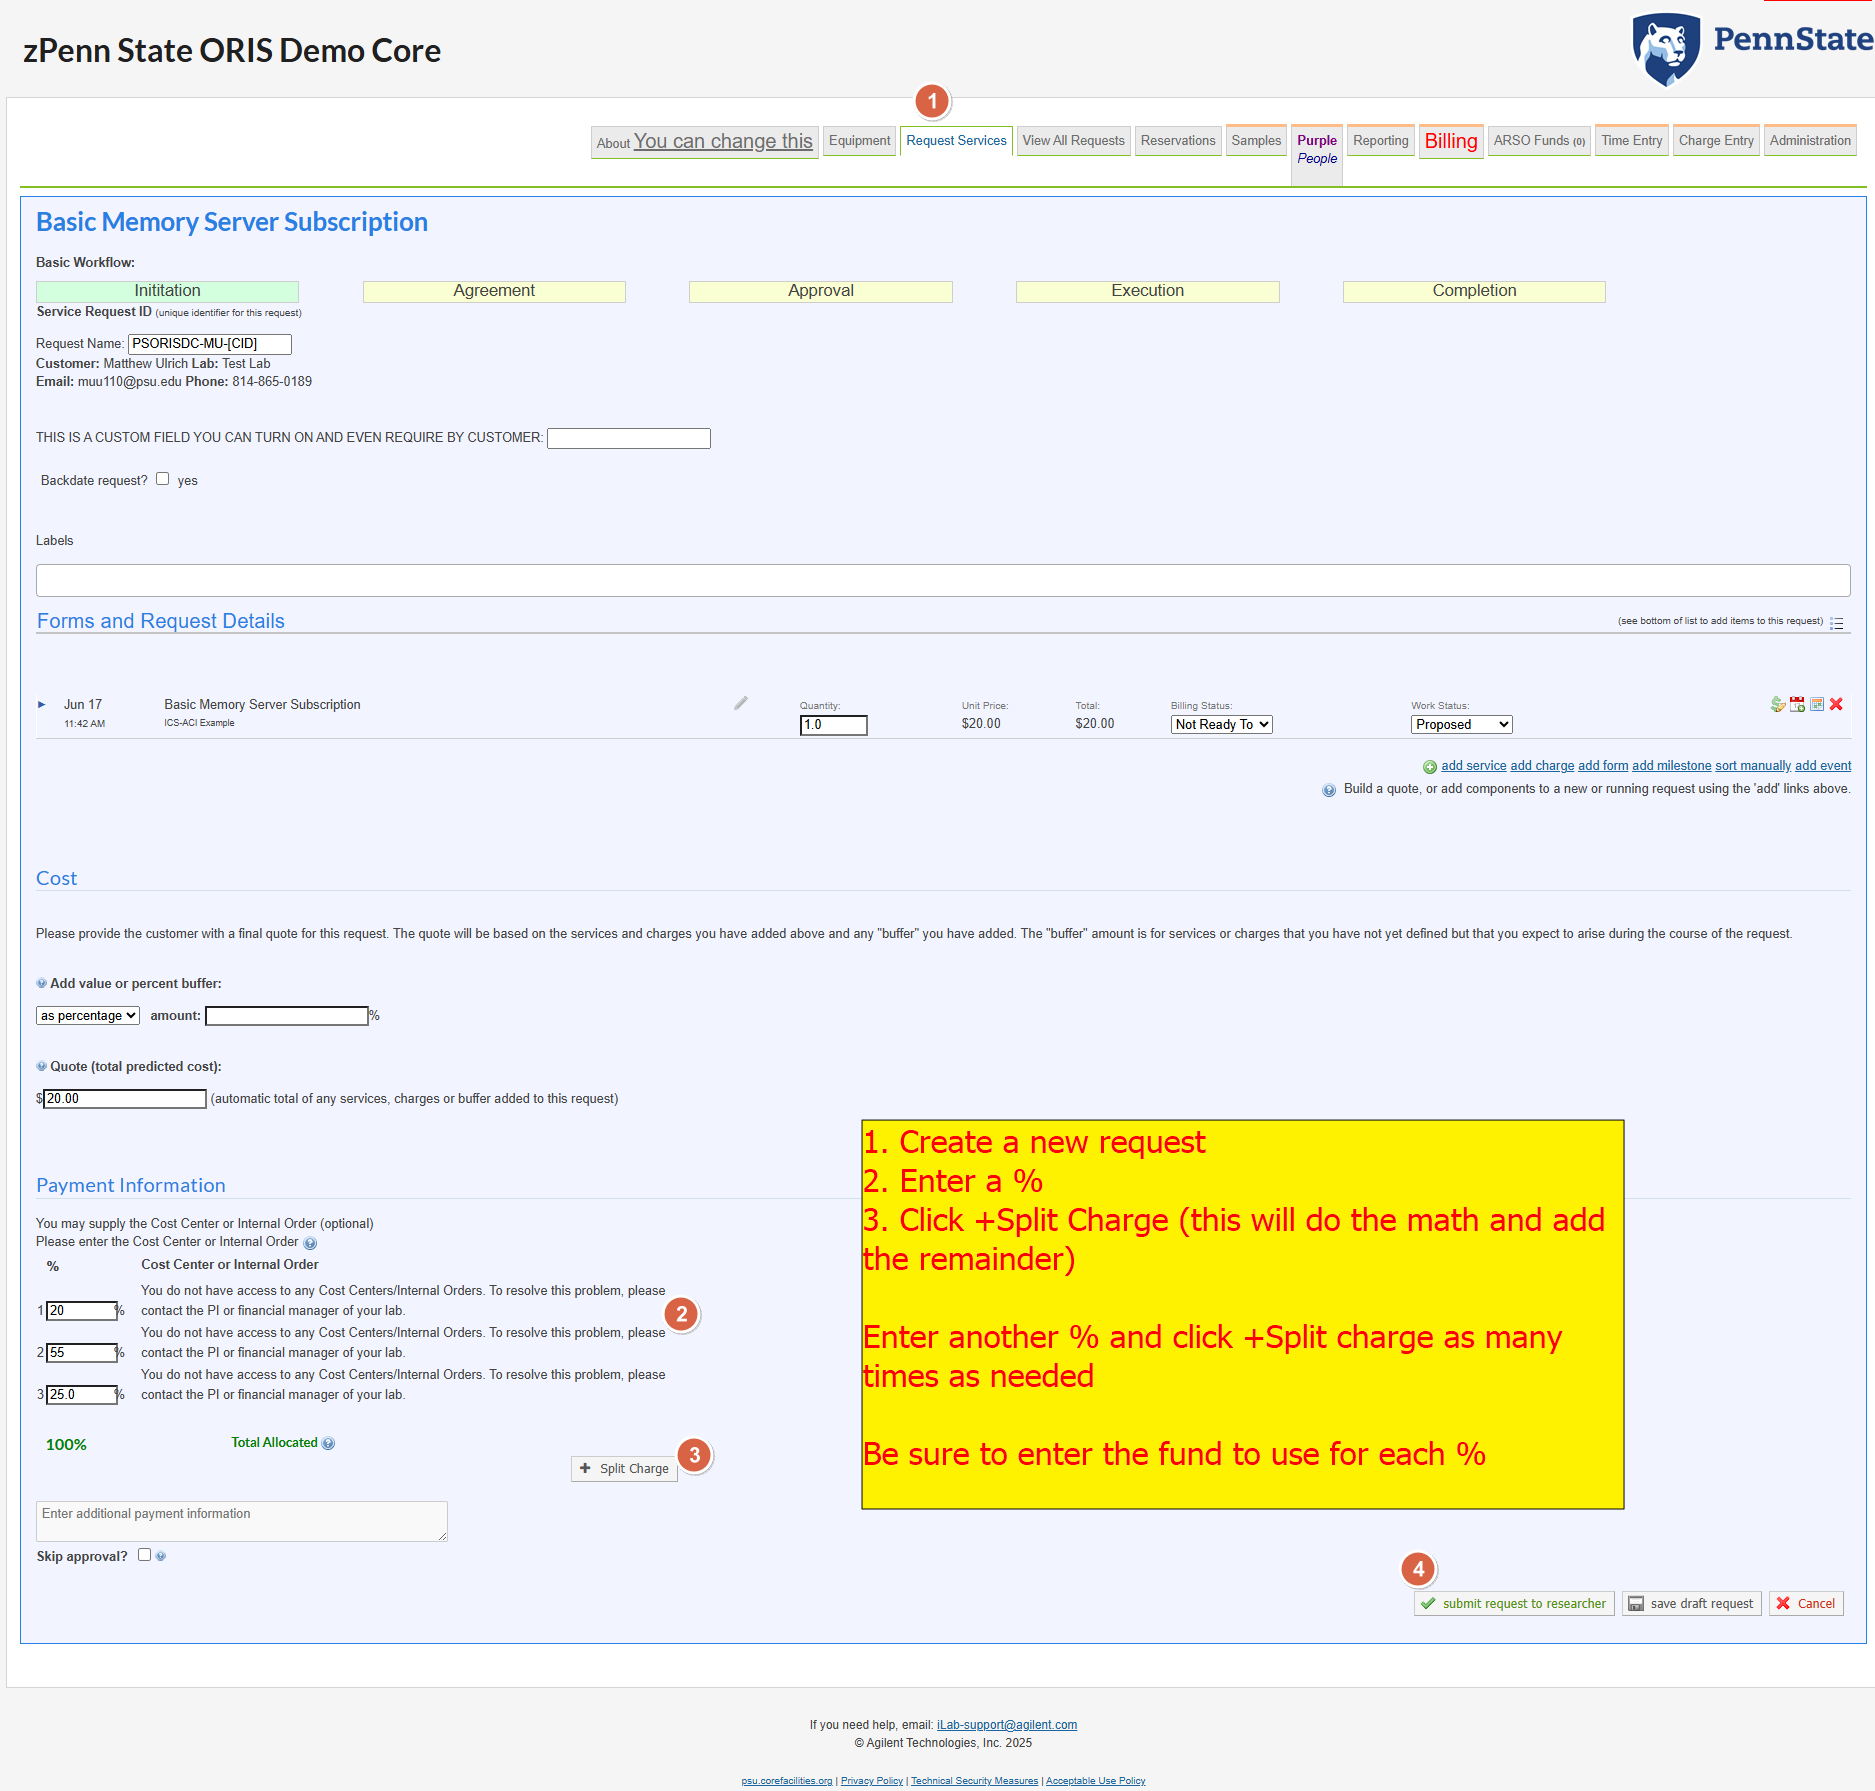Click the additional payment information textarea
1875x1791 pixels.
(x=242, y=1521)
